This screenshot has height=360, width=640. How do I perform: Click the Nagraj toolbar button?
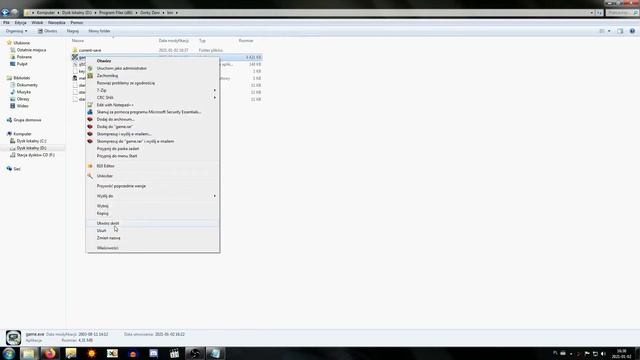73,31
